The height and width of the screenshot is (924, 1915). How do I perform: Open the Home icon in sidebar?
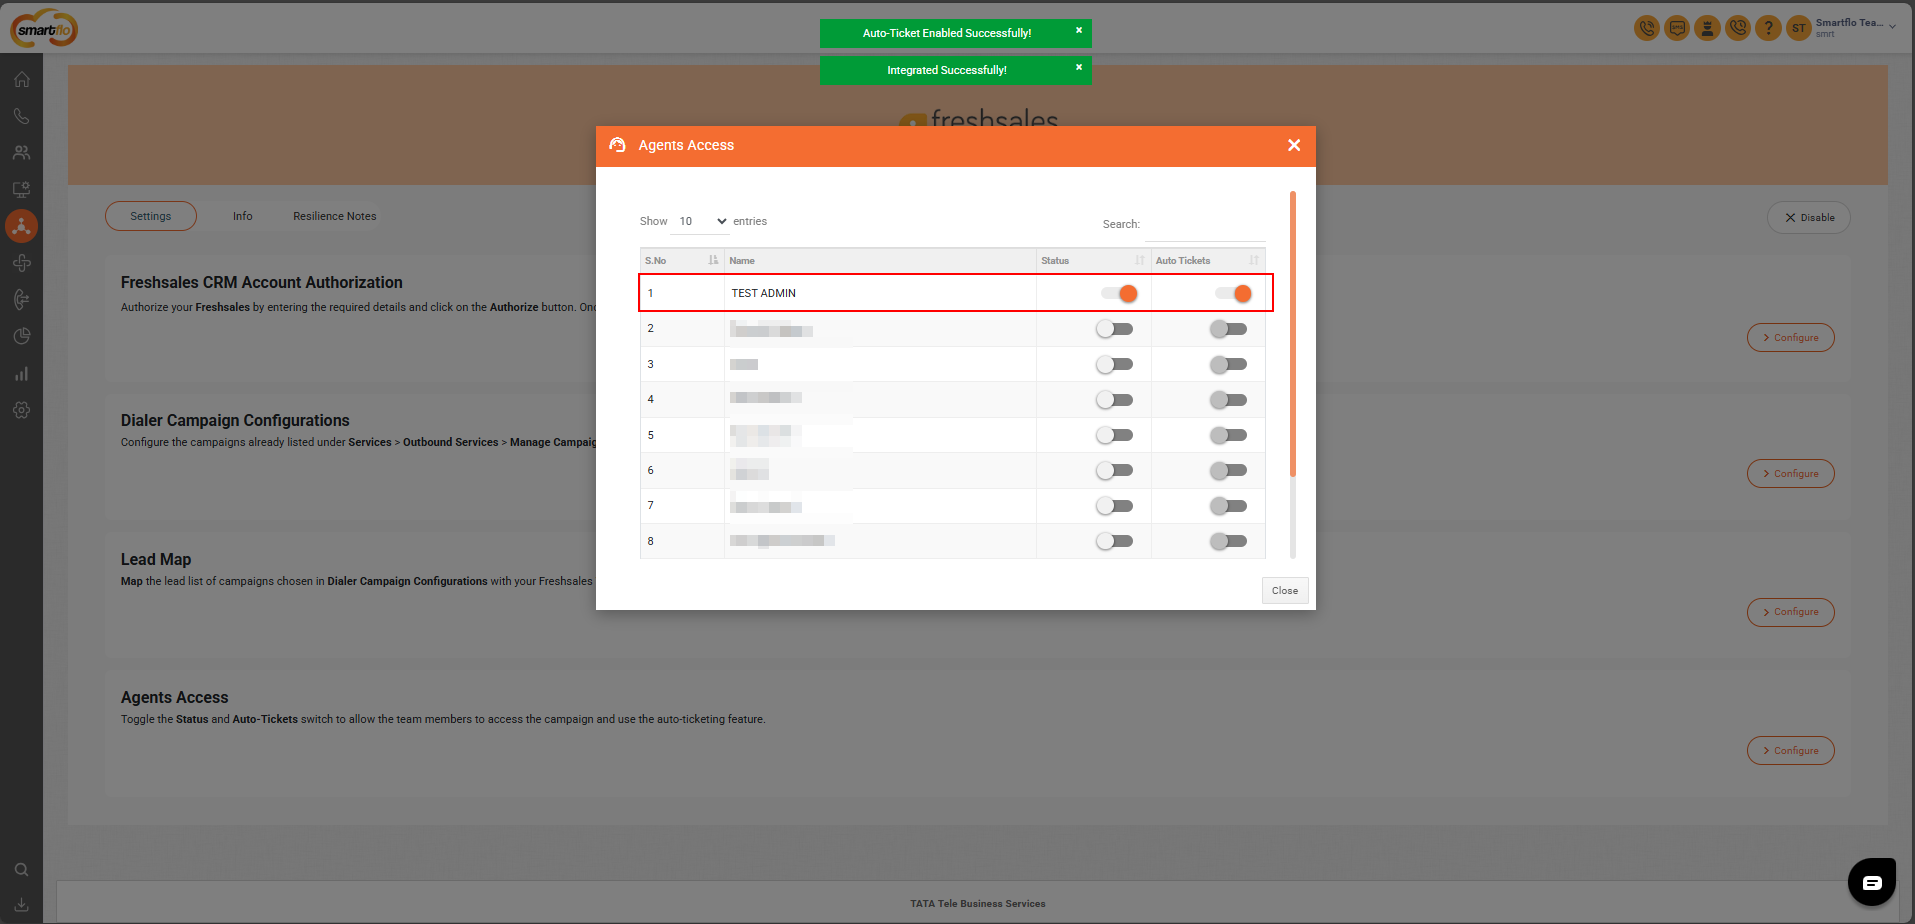(x=21, y=79)
